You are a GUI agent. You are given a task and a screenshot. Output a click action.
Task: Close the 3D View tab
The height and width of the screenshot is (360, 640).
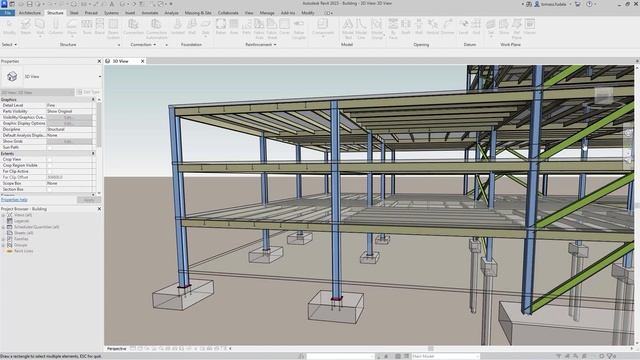[x=142, y=61]
